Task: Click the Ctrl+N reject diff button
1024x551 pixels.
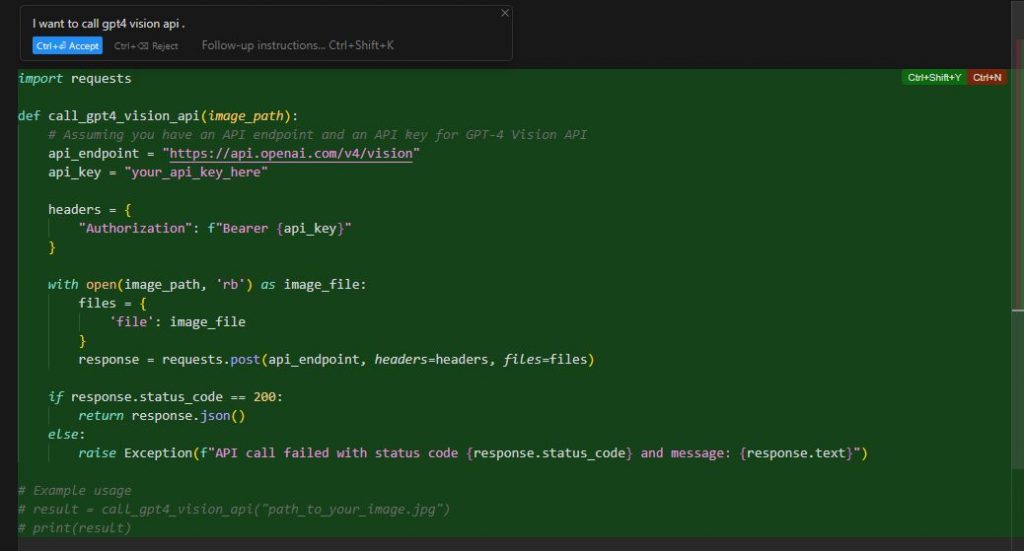Action: tap(987, 78)
